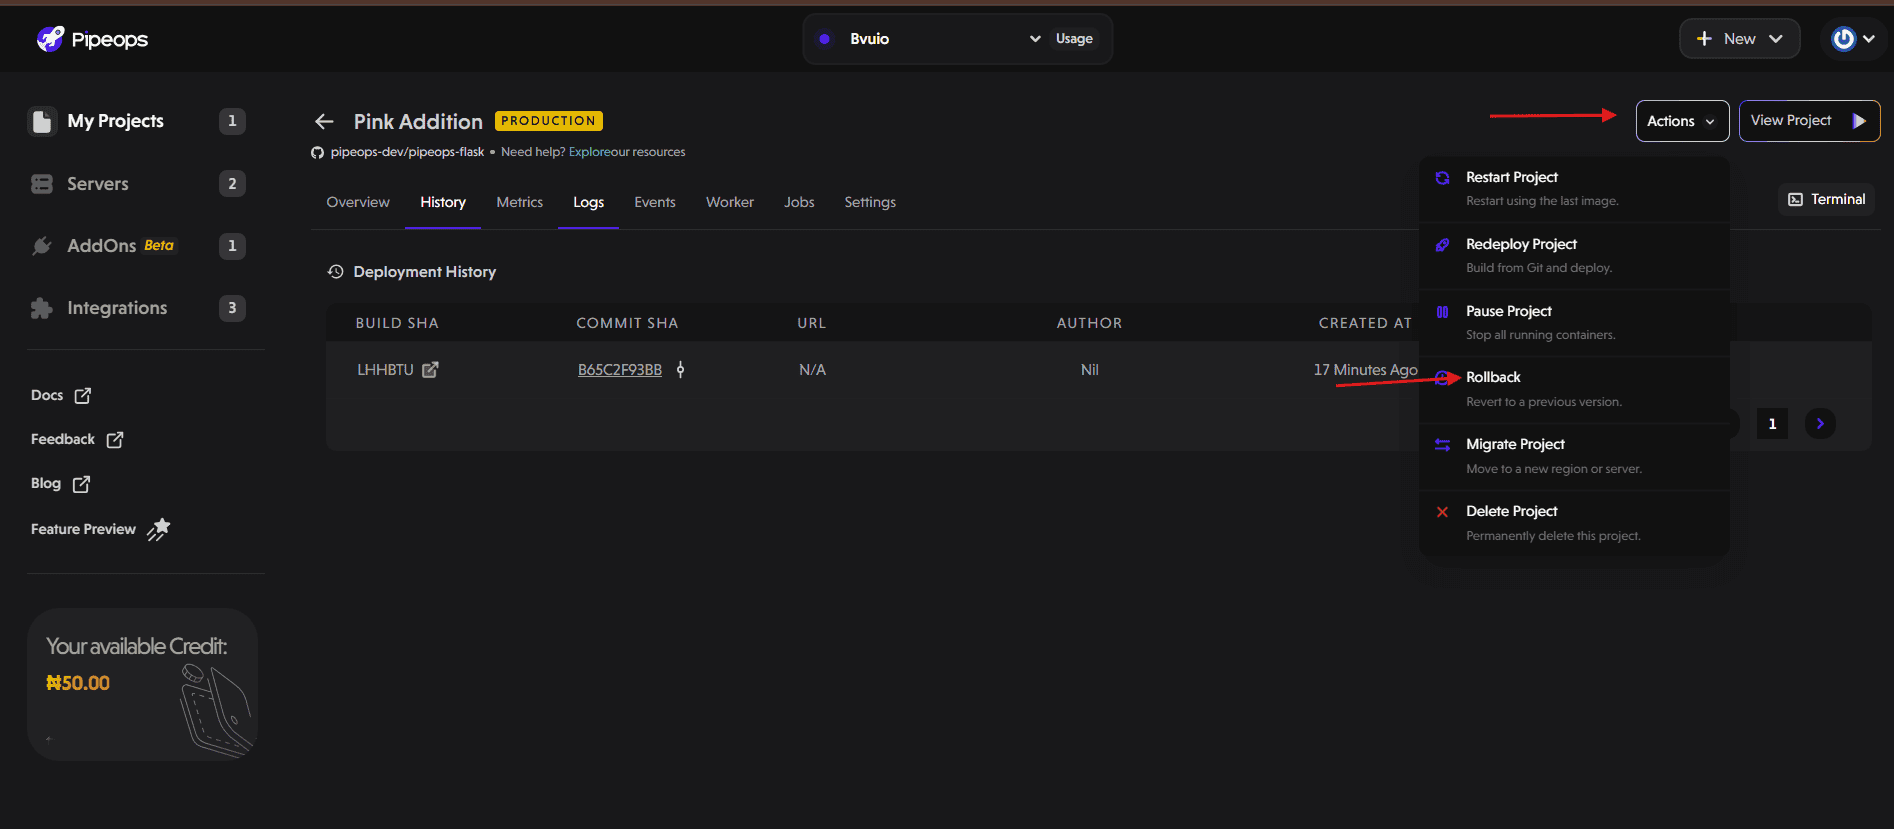Choose Restart Project from Actions menu

click(x=1574, y=189)
